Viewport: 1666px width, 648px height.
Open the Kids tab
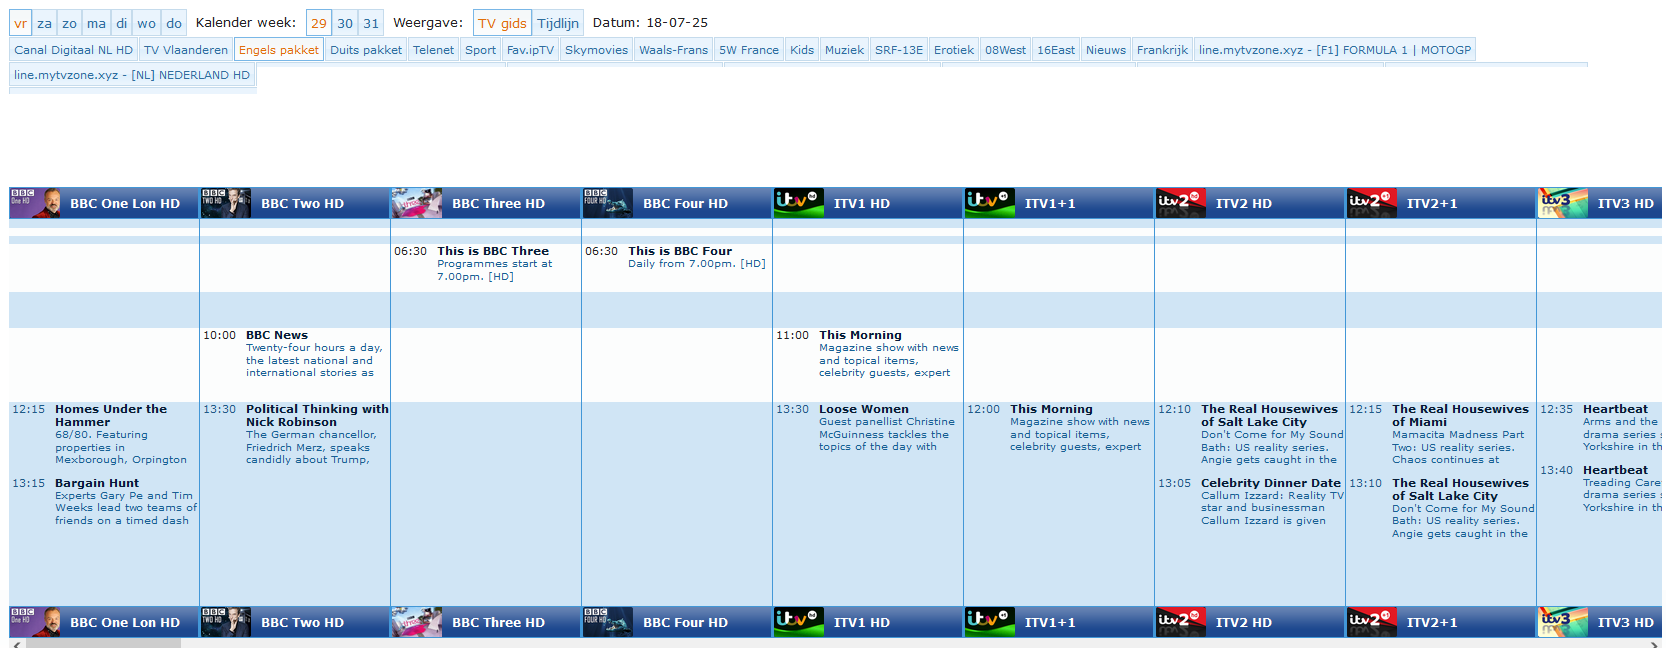click(x=802, y=50)
